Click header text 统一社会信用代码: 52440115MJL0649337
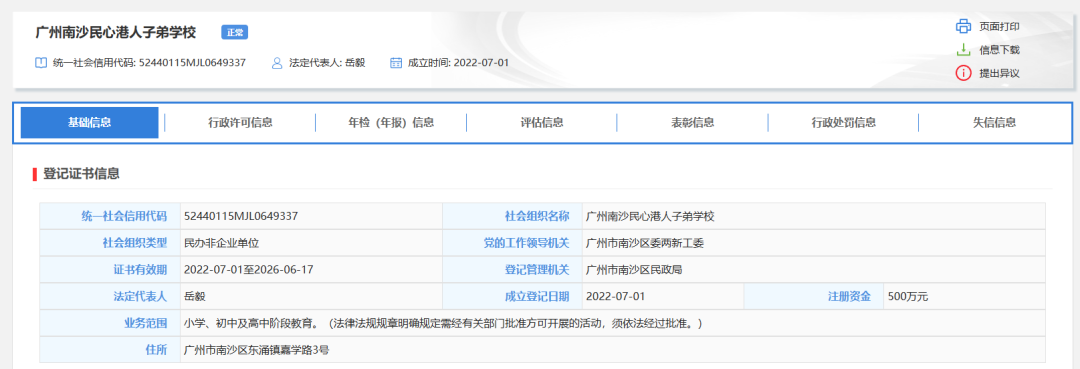 tap(149, 63)
